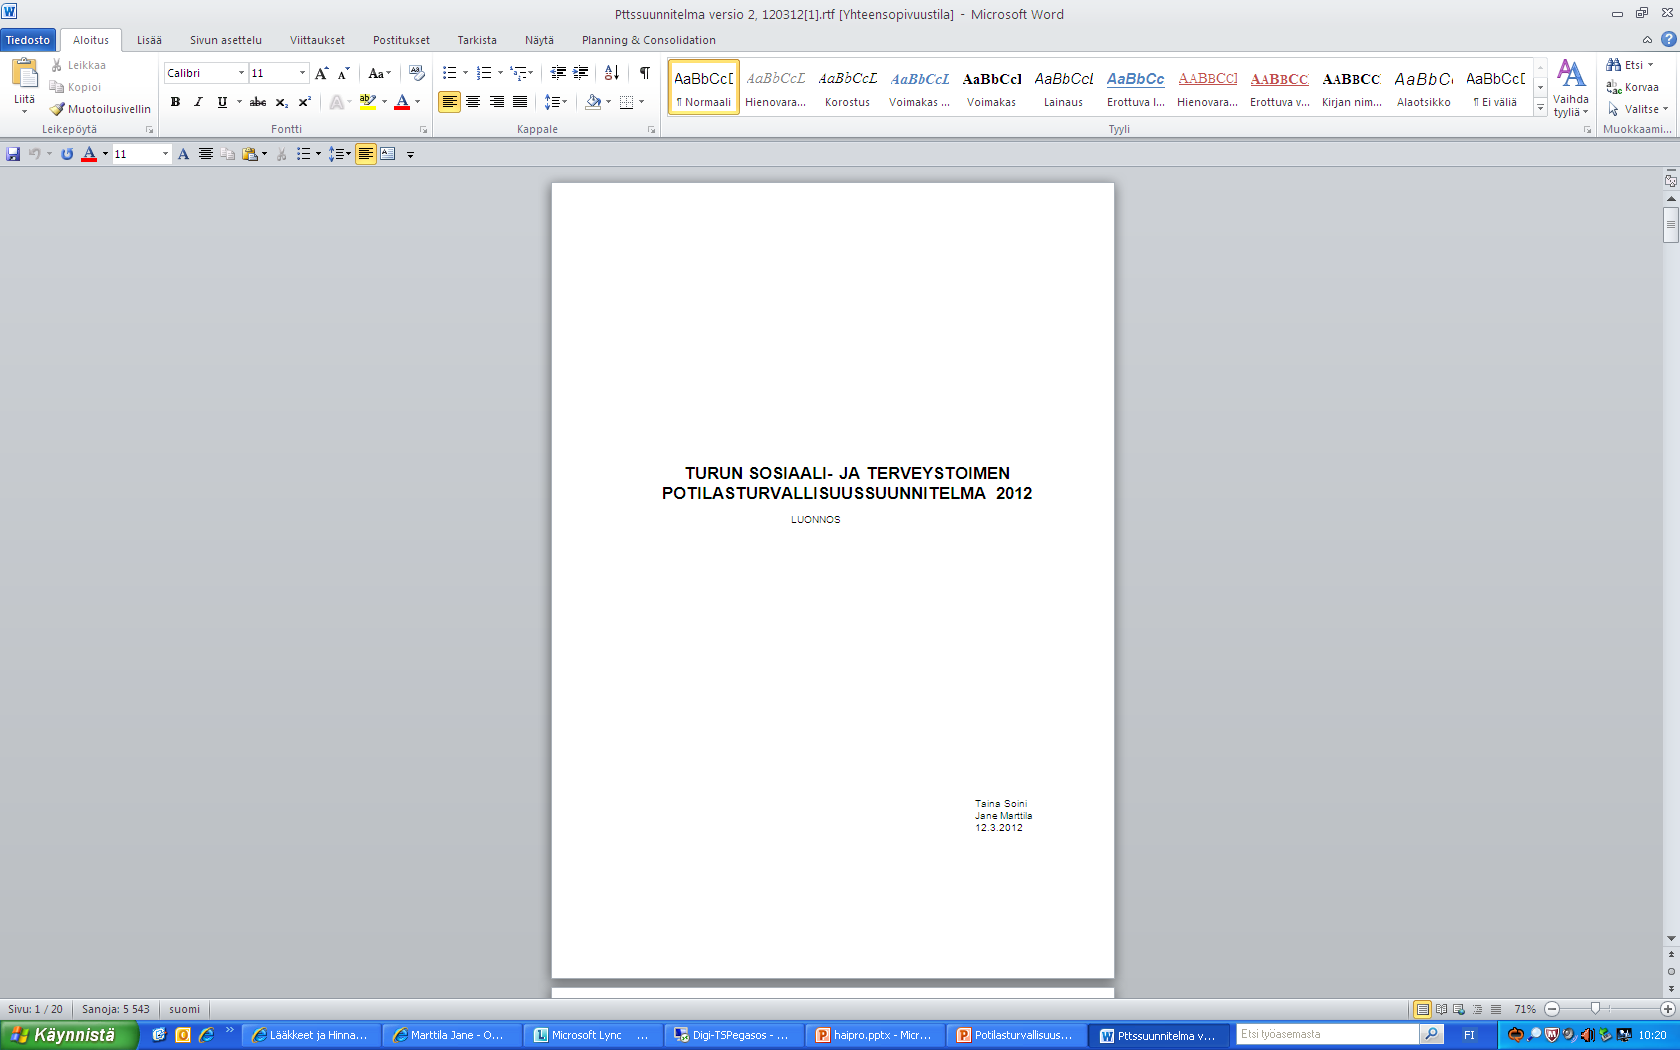Toggle italic formatting
This screenshot has width=1680, height=1050.
tap(198, 102)
